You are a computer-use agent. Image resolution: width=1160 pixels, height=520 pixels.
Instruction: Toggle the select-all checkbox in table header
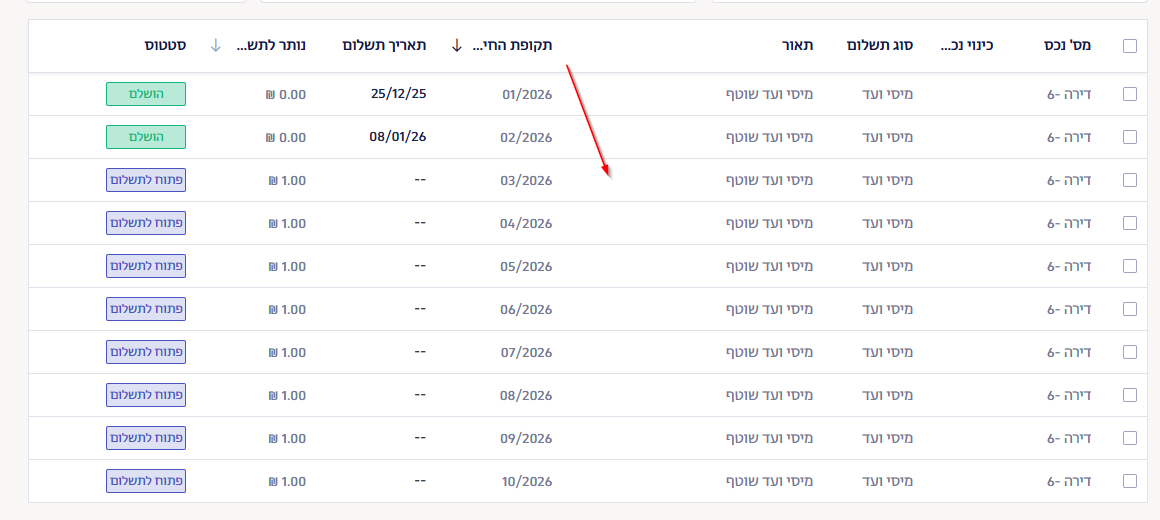pos(1130,46)
